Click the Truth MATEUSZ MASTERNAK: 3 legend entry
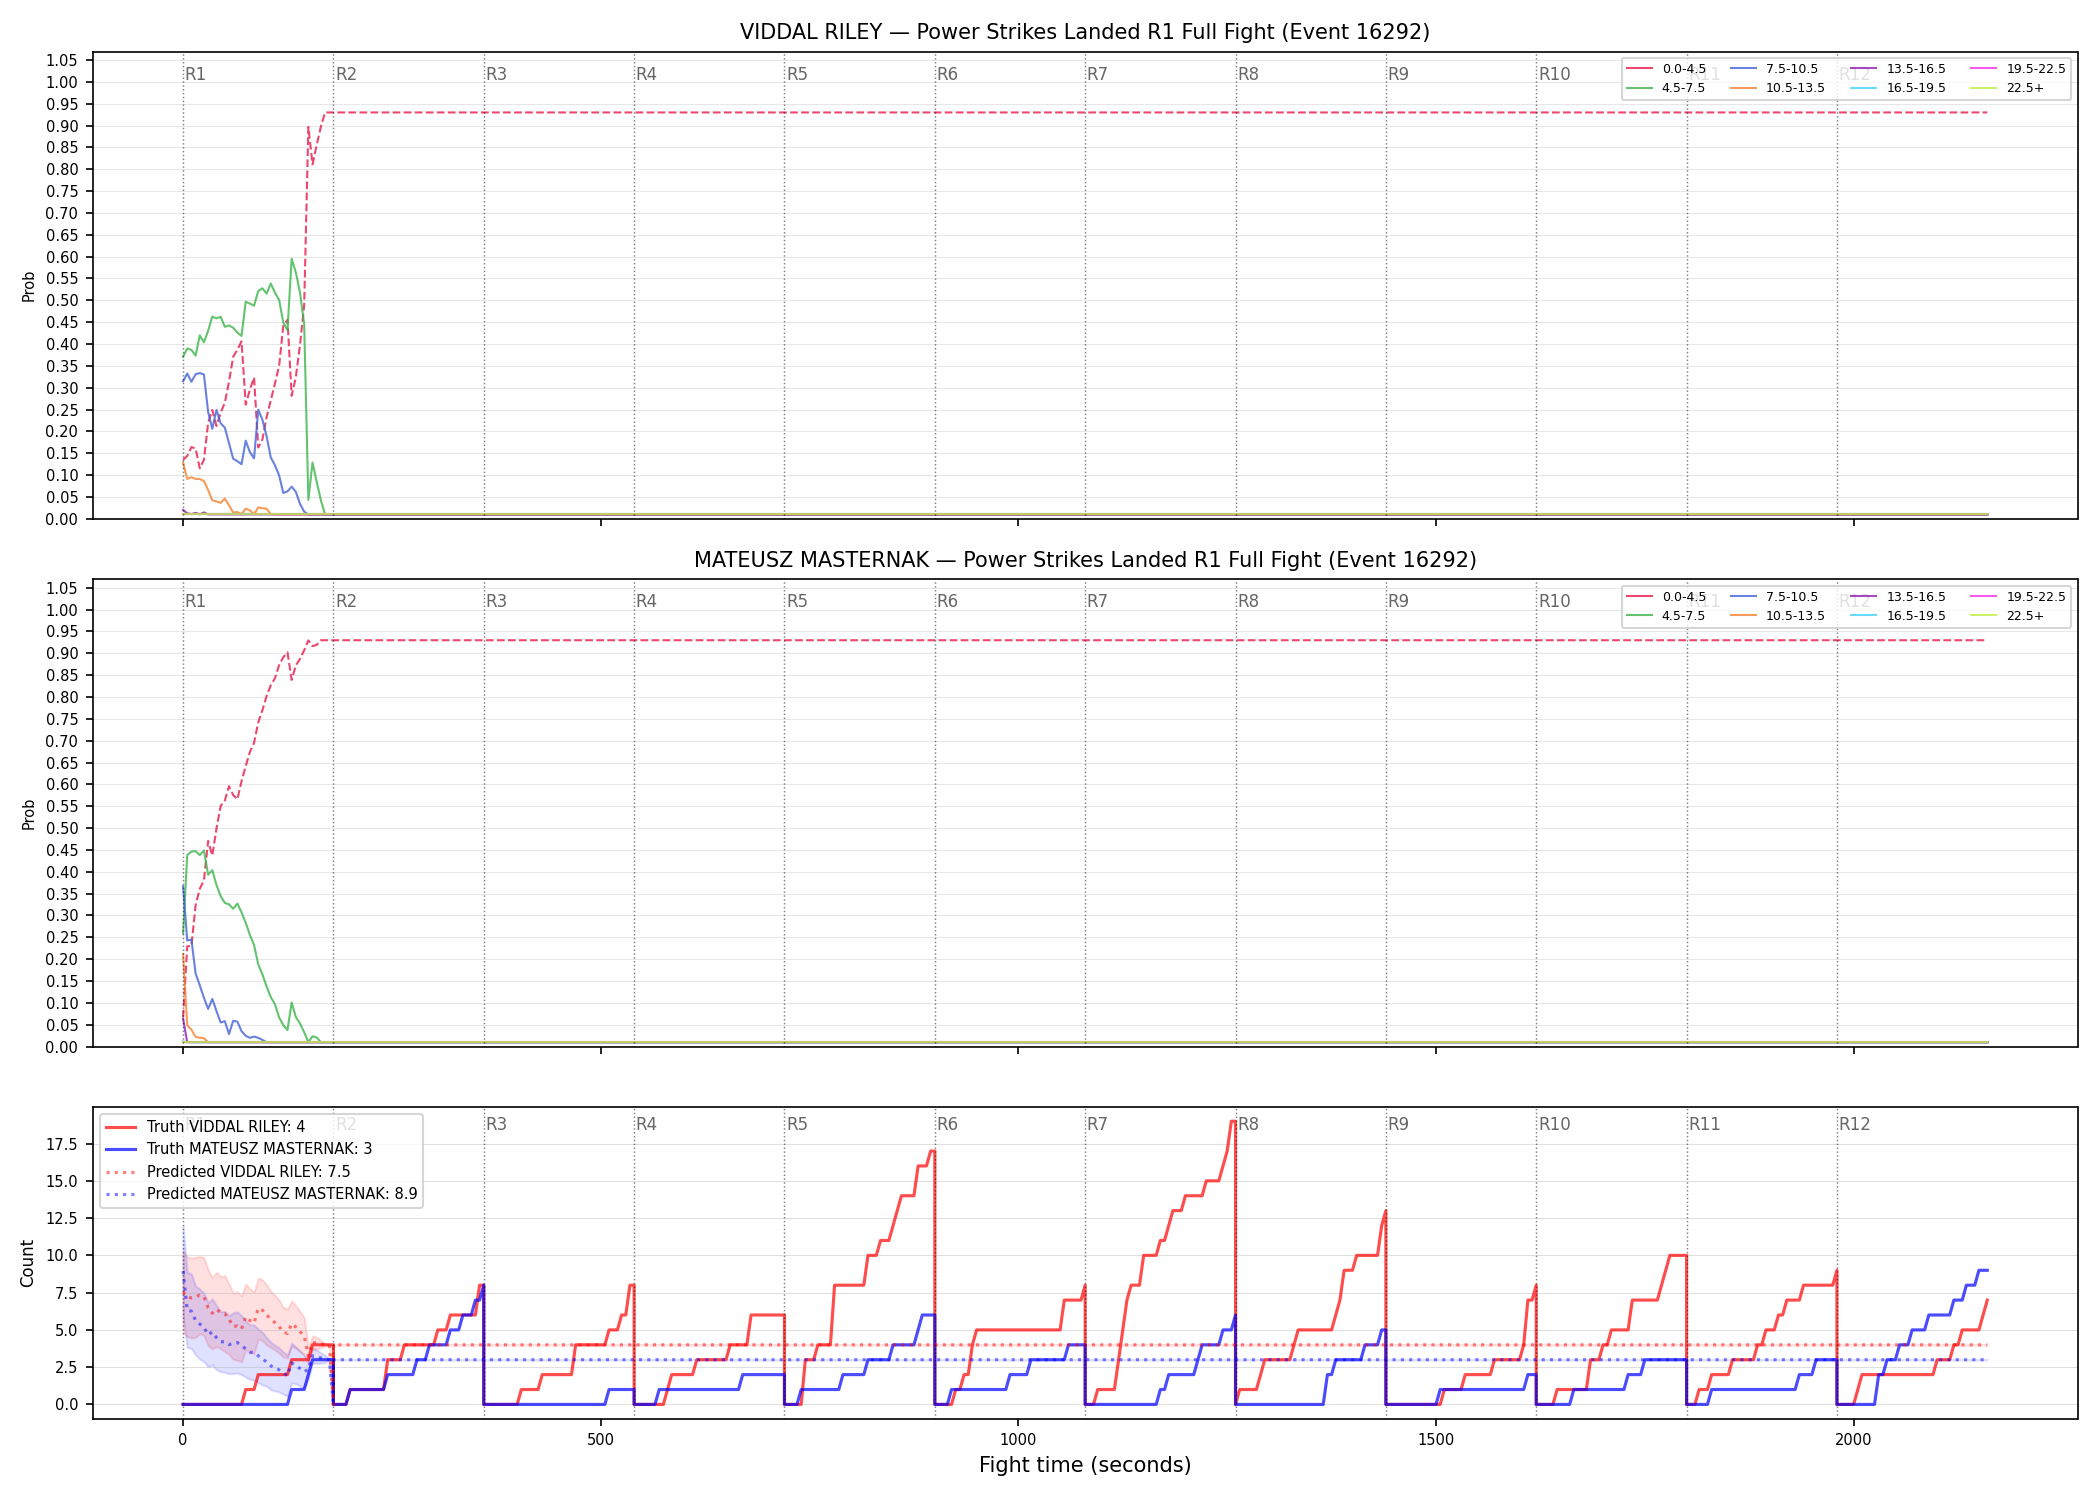Image resolution: width=2100 pixels, height=1500 pixels. coord(238,1149)
